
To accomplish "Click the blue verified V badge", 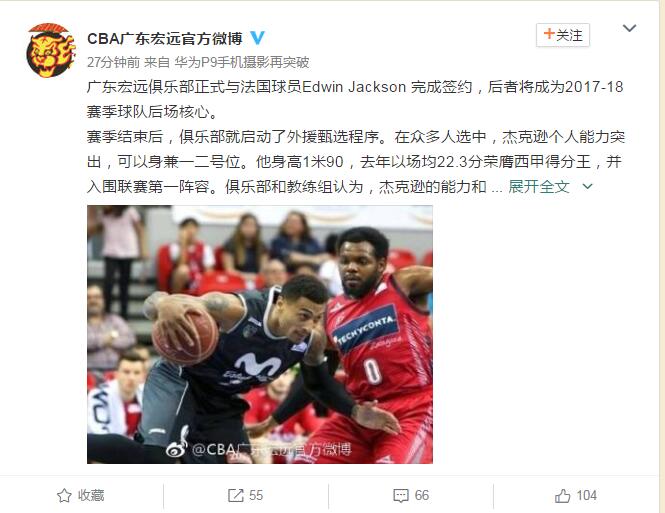I will pyautogui.click(x=257, y=38).
